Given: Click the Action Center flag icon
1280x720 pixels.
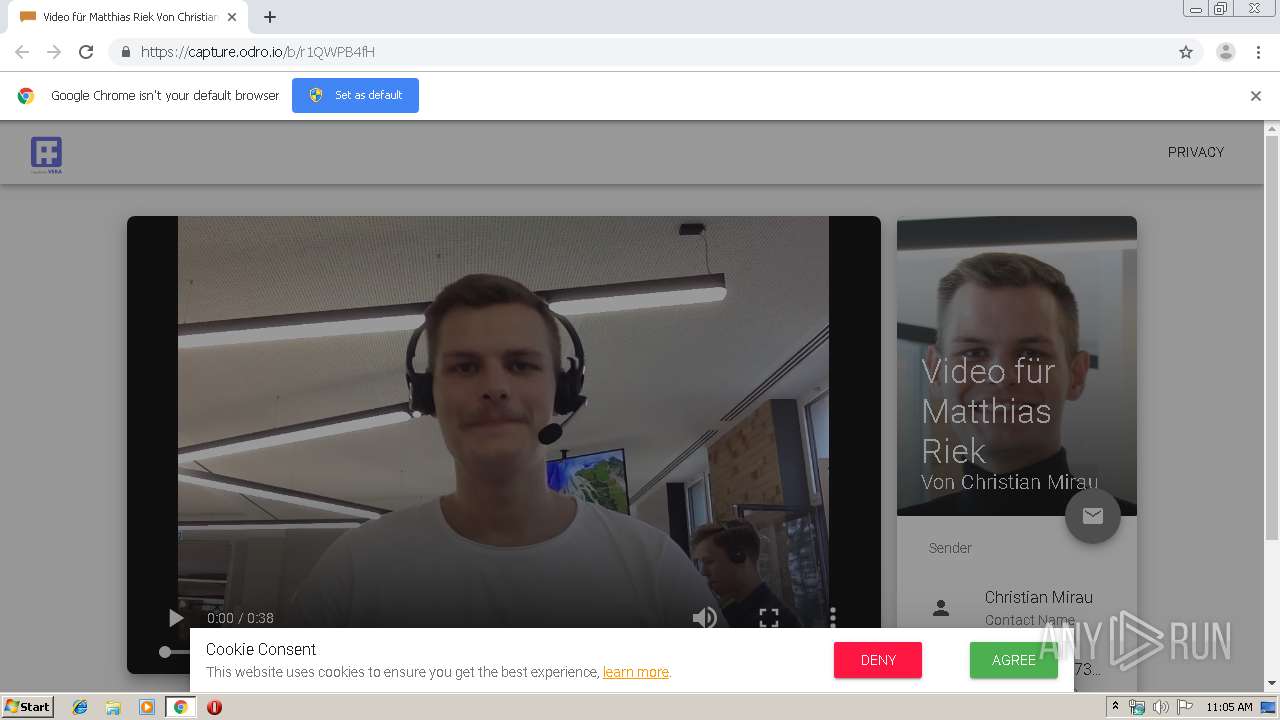Looking at the screenshot, I should click(x=1184, y=707).
